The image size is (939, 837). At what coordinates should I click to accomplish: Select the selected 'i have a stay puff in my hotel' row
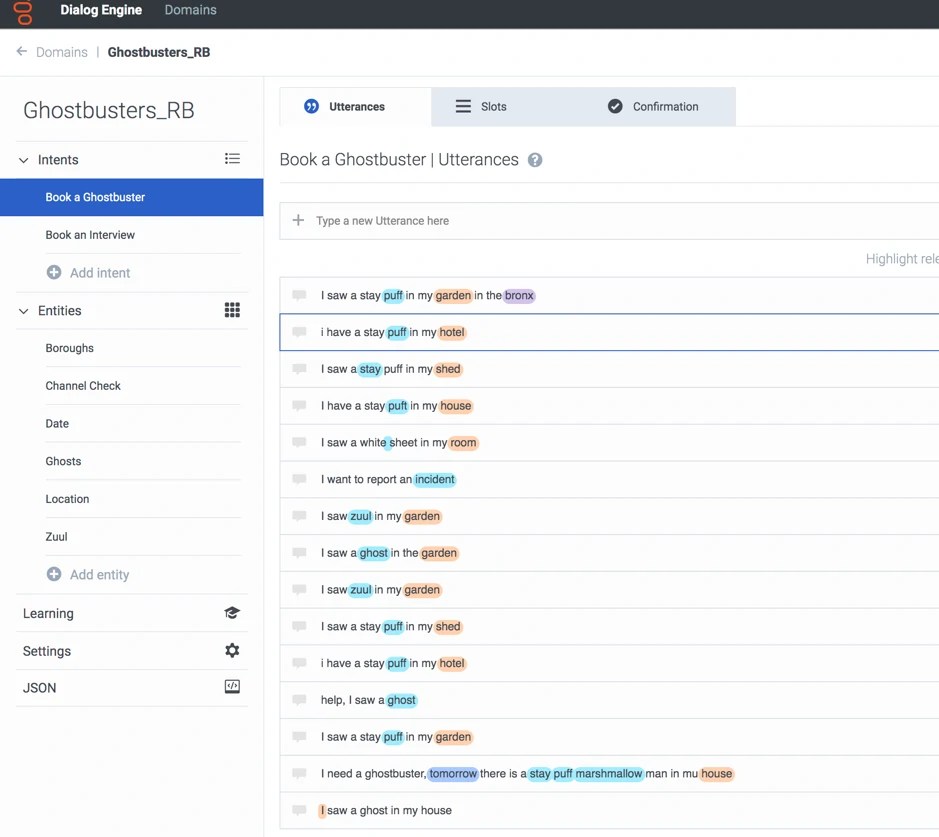point(609,332)
